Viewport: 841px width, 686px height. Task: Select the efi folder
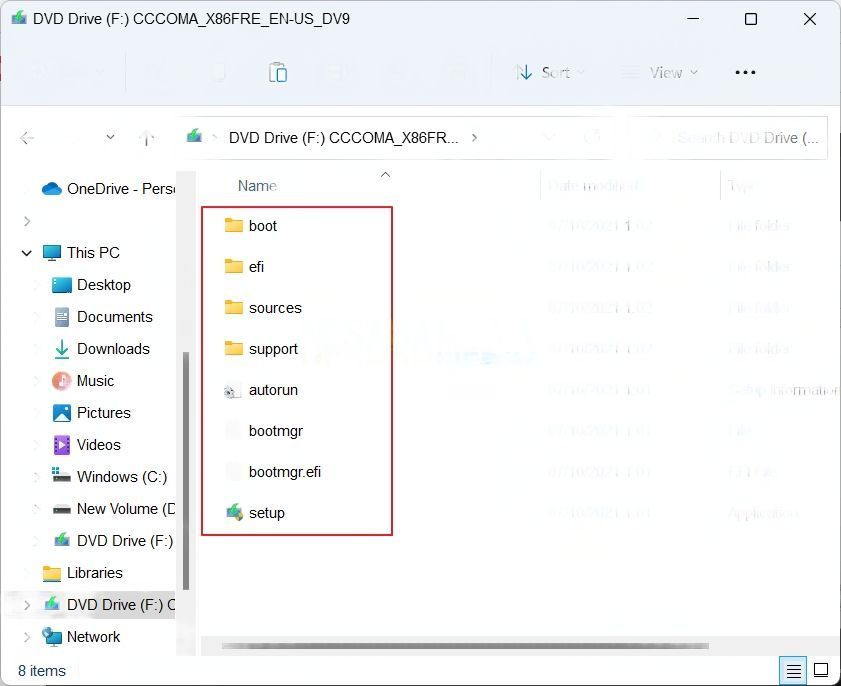(x=244, y=267)
